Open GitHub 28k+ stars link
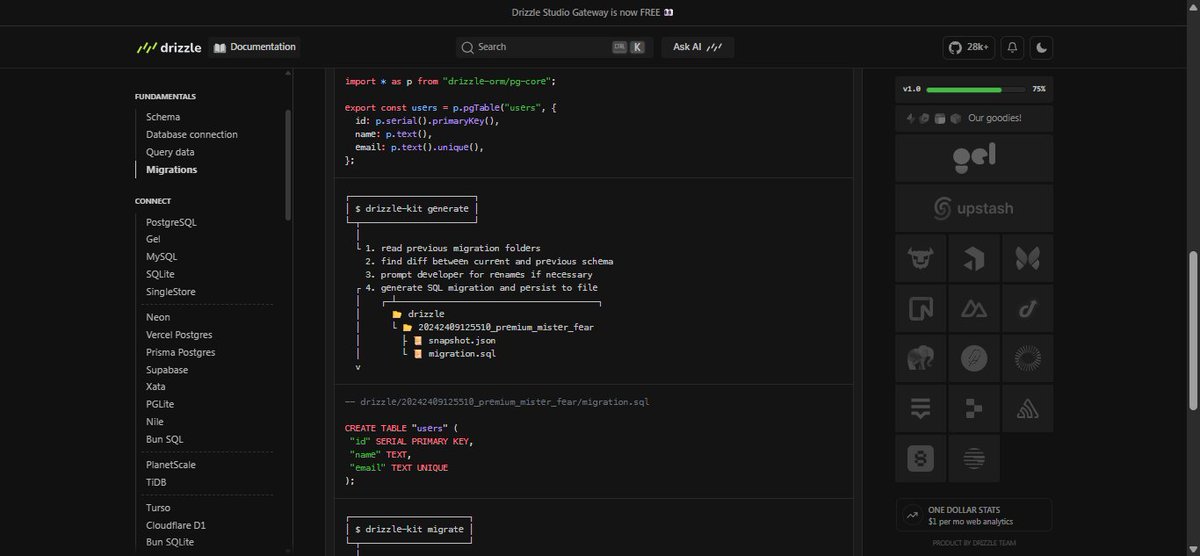1200x556 pixels. coord(969,47)
